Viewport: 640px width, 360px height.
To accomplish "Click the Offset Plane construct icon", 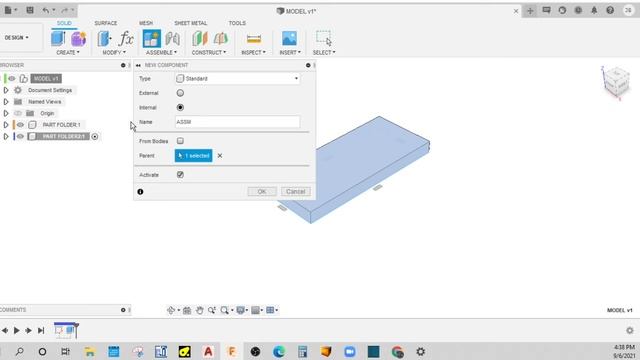I will 200,39.
